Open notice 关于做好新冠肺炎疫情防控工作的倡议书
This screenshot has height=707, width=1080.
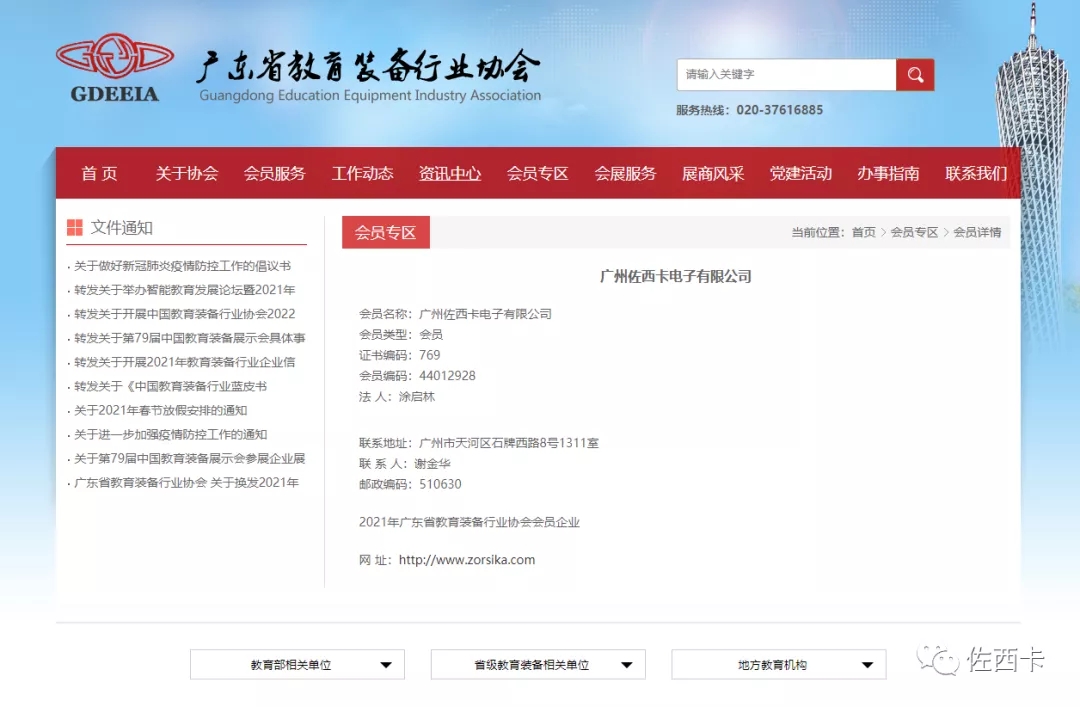(183, 266)
